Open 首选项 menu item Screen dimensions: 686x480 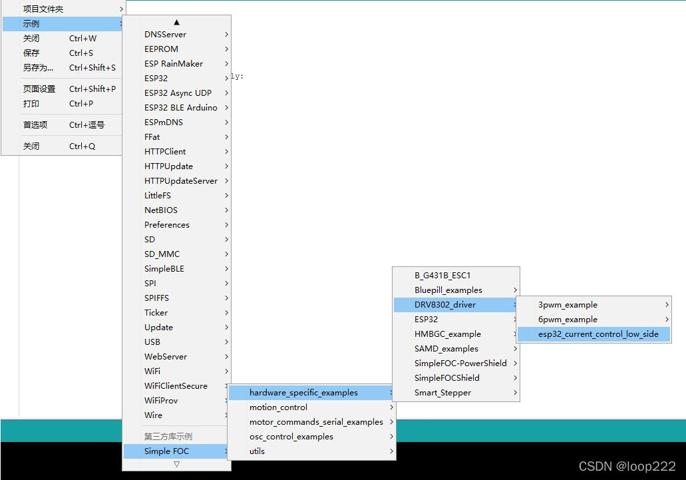coord(63,125)
